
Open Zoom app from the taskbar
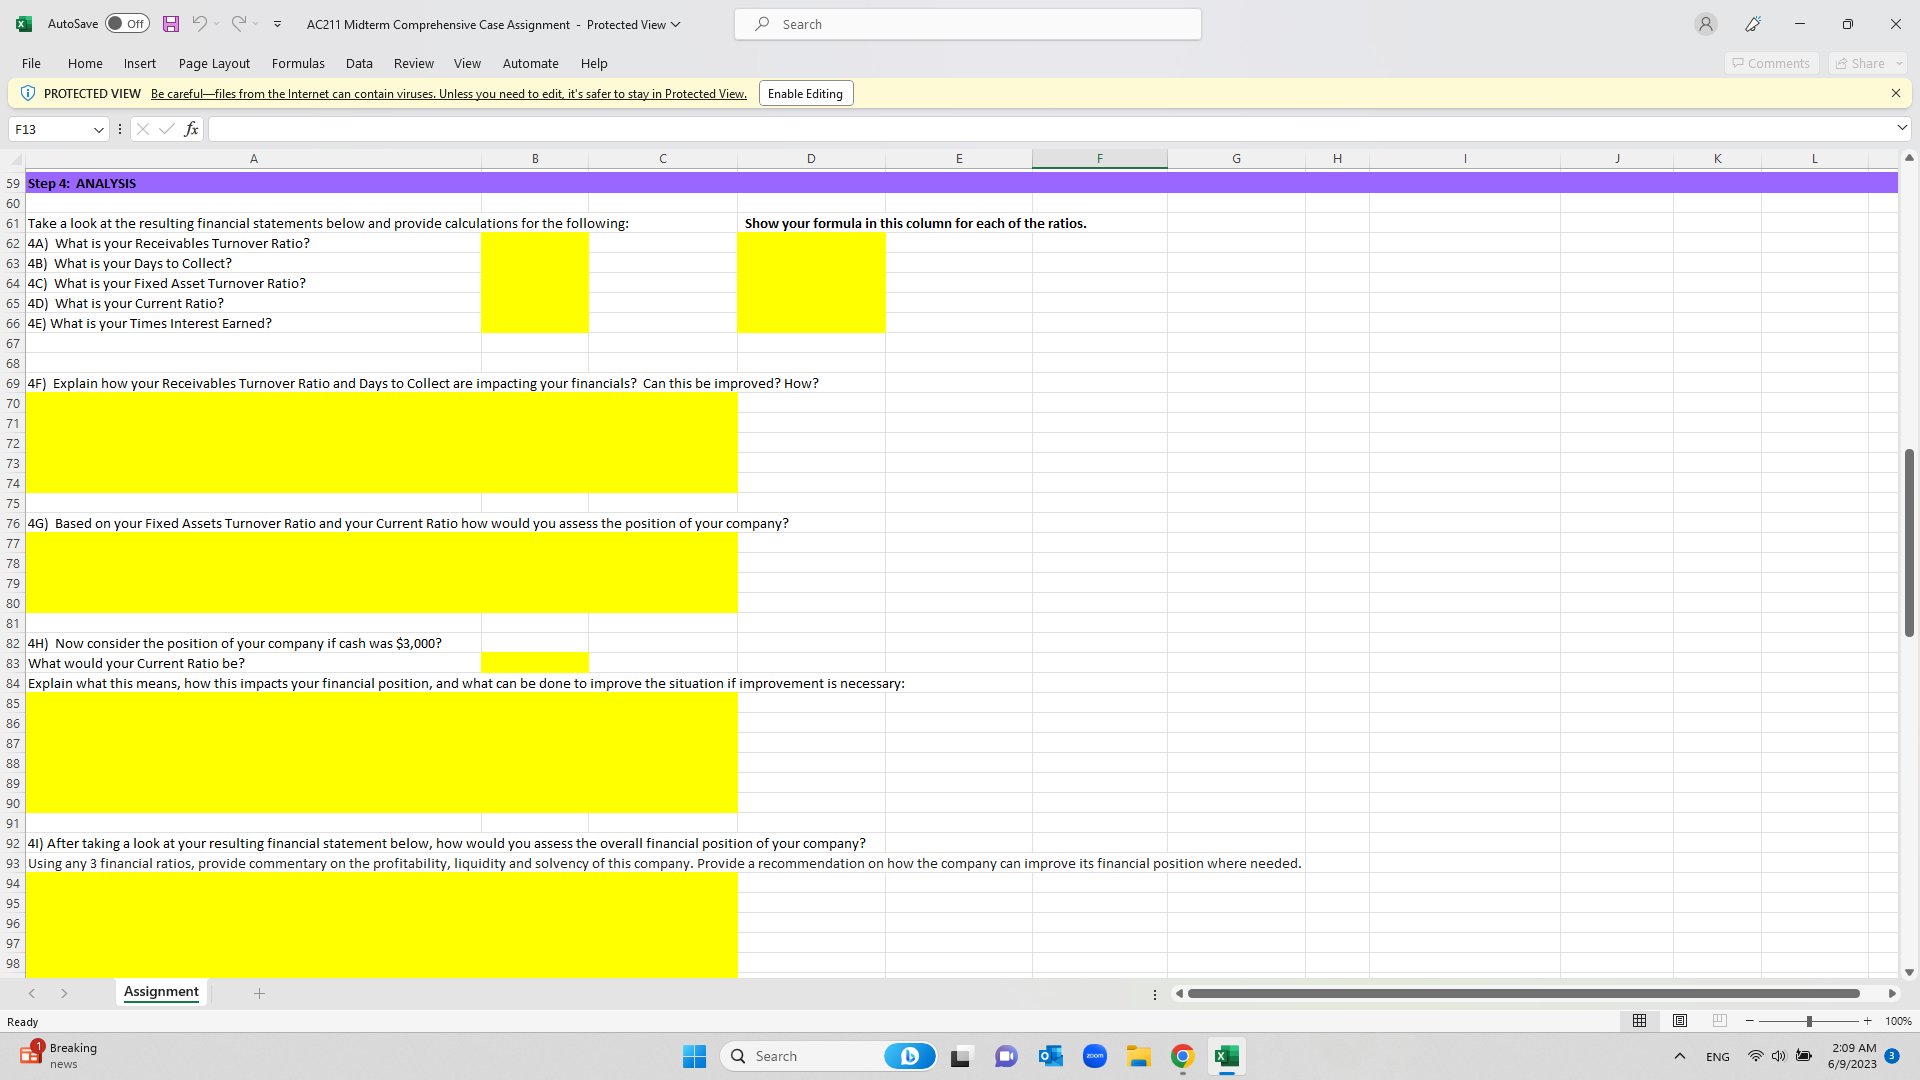point(1095,1056)
